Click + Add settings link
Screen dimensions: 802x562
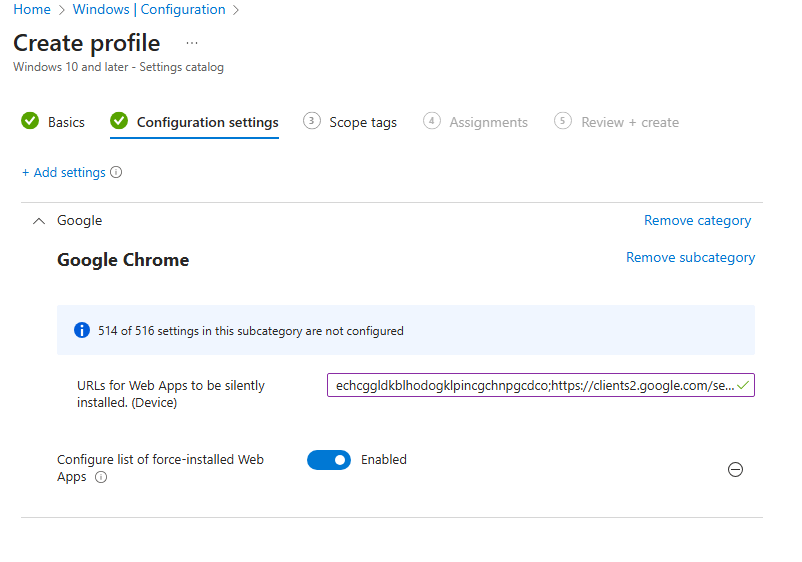click(x=63, y=172)
